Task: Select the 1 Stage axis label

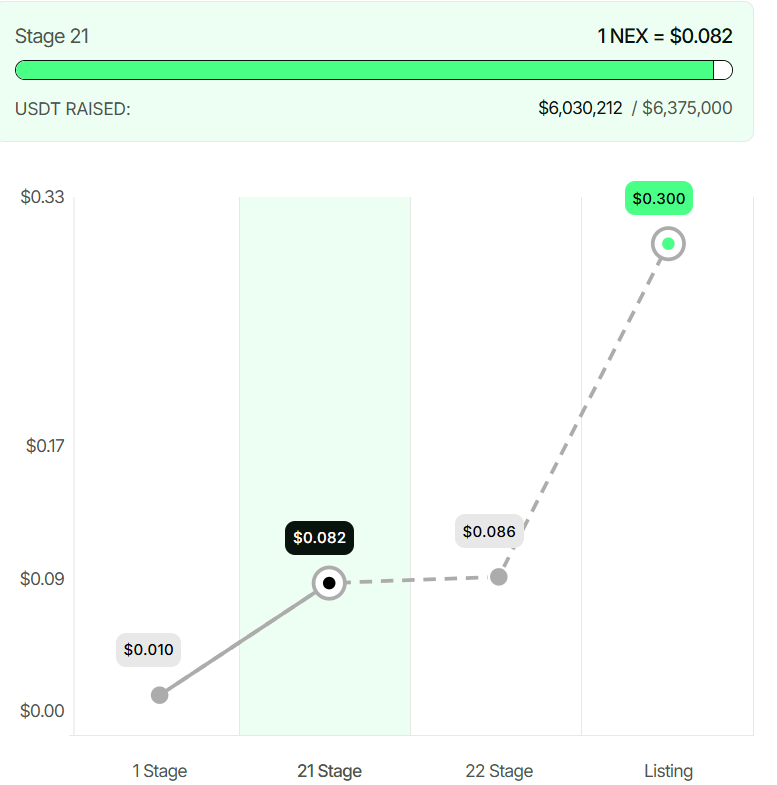Action: click(x=160, y=771)
